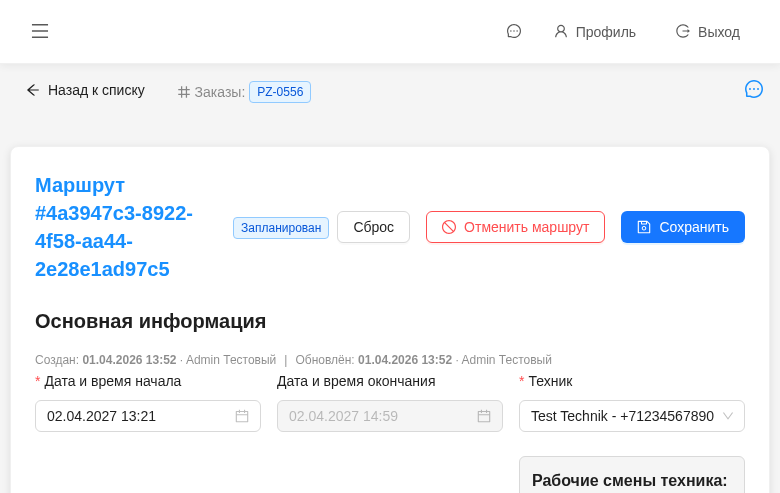
Task: Log out using Выход
Action: (x=708, y=32)
